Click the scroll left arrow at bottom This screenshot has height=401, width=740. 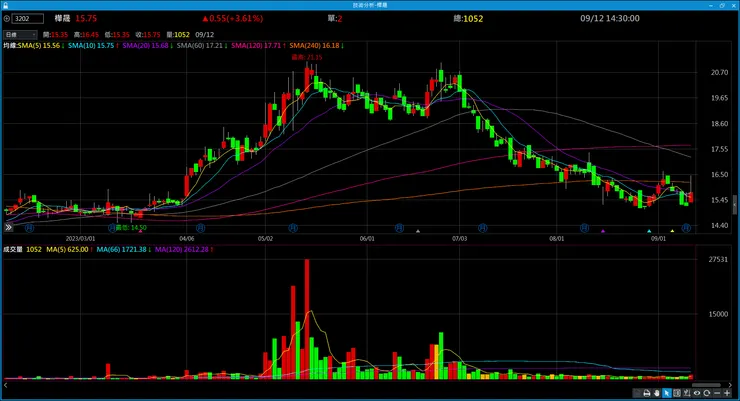6,385
